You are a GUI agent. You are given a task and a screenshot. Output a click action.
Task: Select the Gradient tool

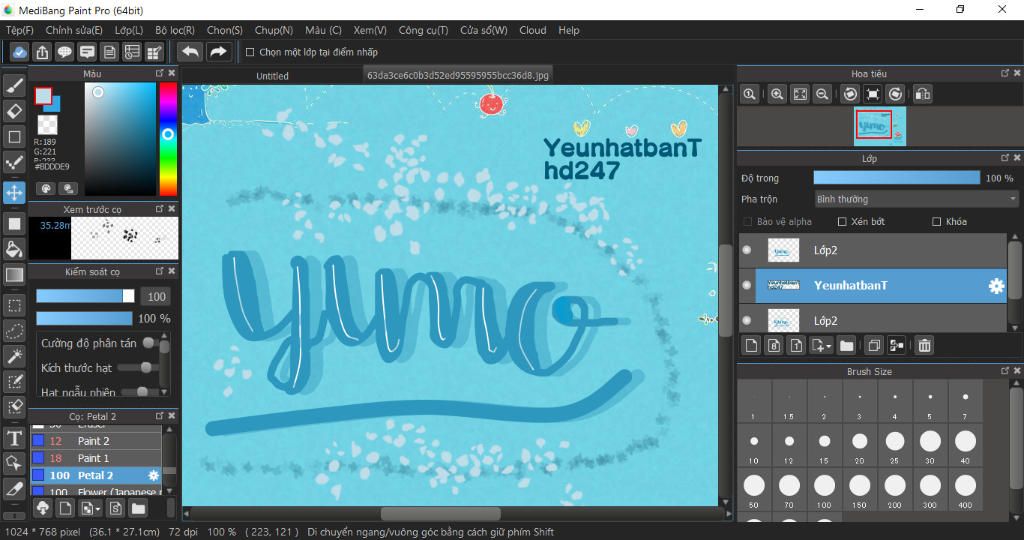tap(14, 275)
